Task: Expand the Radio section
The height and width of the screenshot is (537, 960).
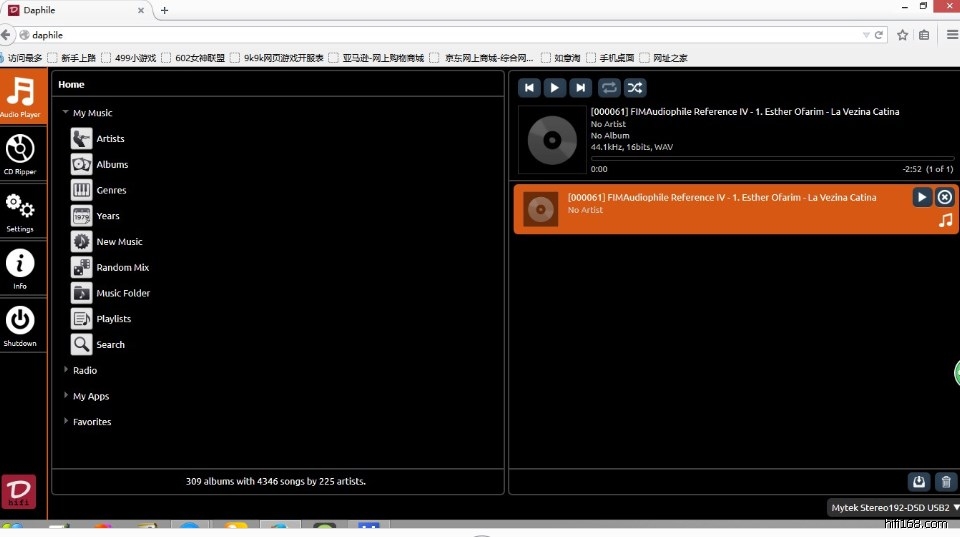Action: coord(66,370)
